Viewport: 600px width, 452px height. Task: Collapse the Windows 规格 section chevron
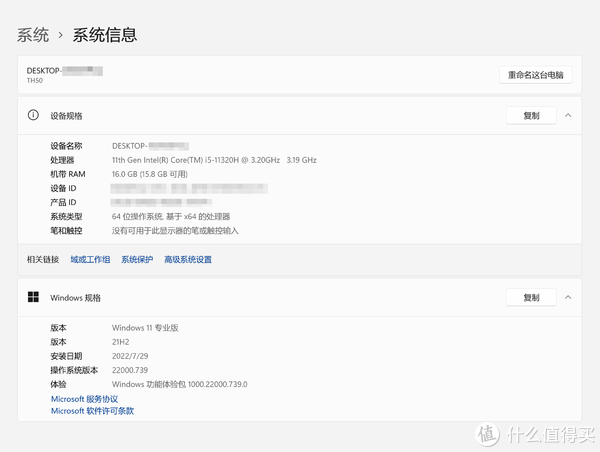(568, 297)
